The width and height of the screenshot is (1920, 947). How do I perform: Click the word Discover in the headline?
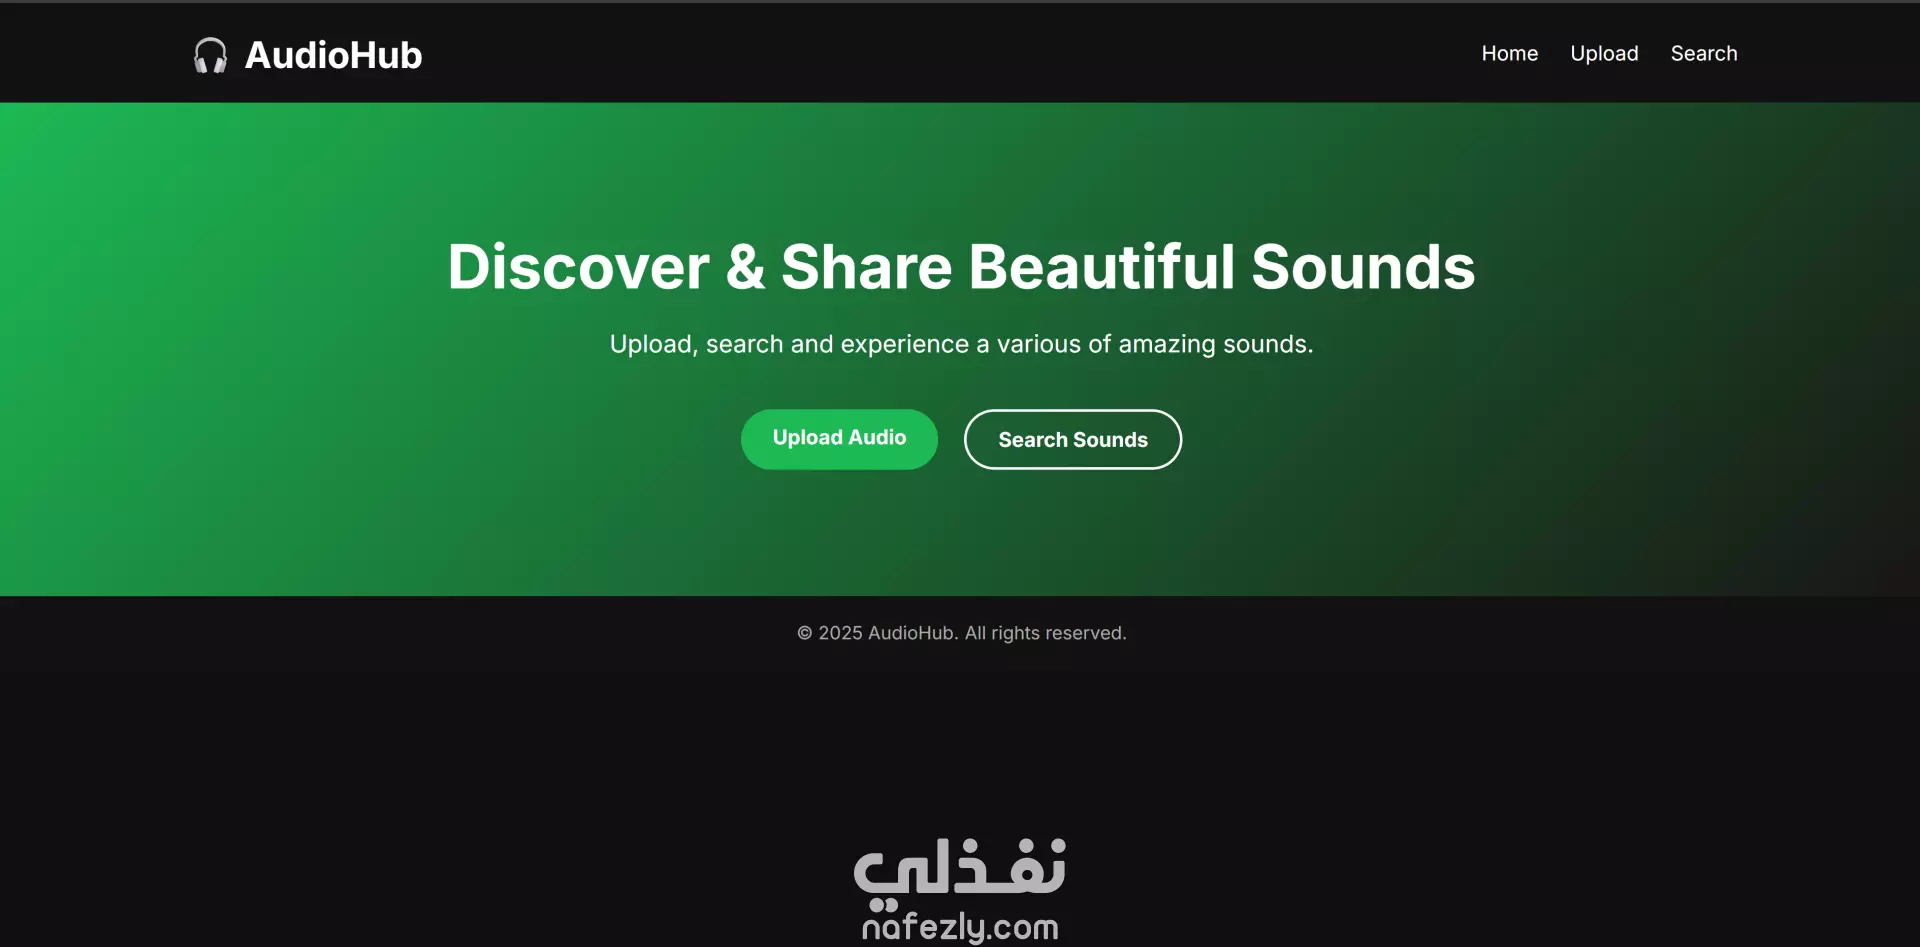click(578, 267)
